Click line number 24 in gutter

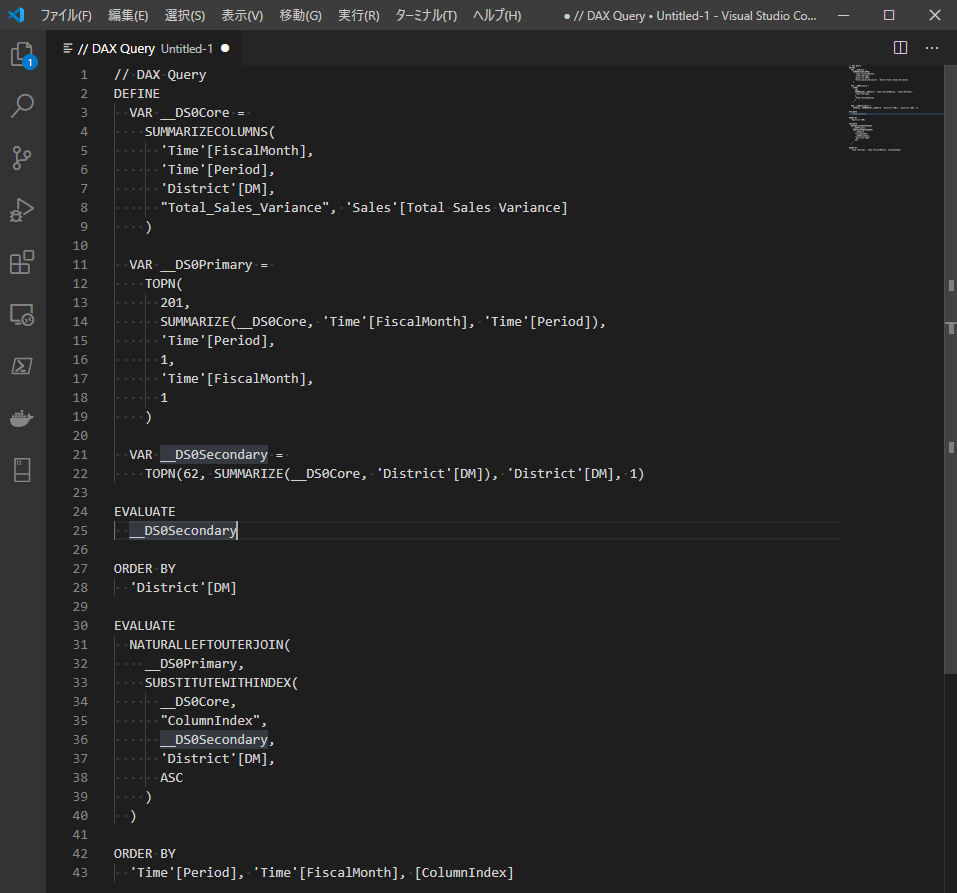coord(81,512)
